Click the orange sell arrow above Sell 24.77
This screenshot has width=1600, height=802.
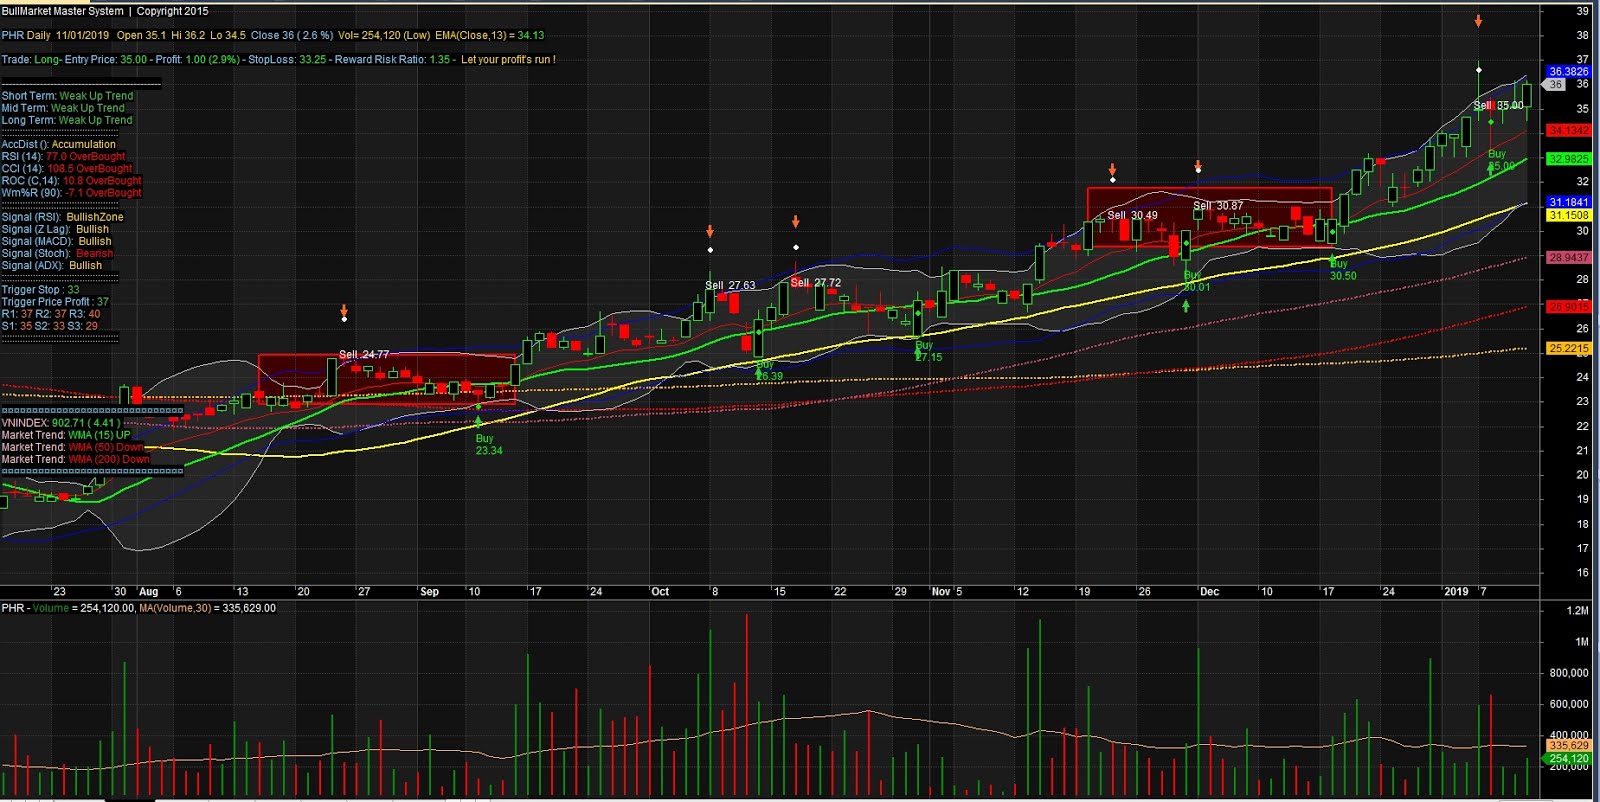[x=344, y=311]
